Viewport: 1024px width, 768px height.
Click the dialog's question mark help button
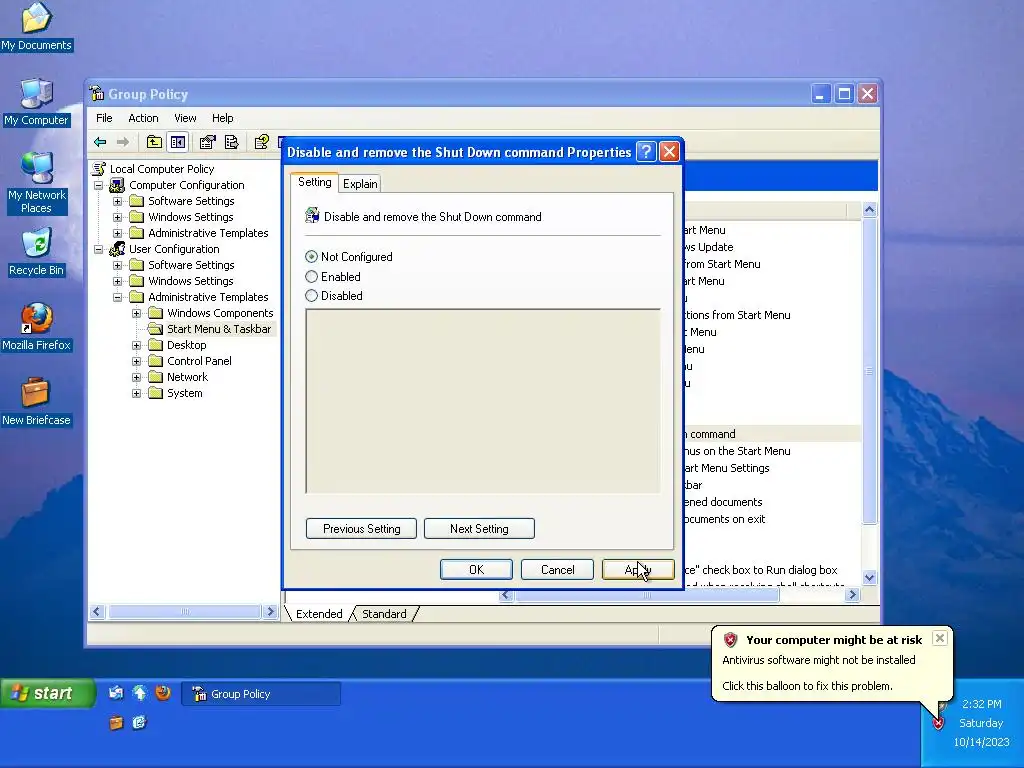point(646,152)
